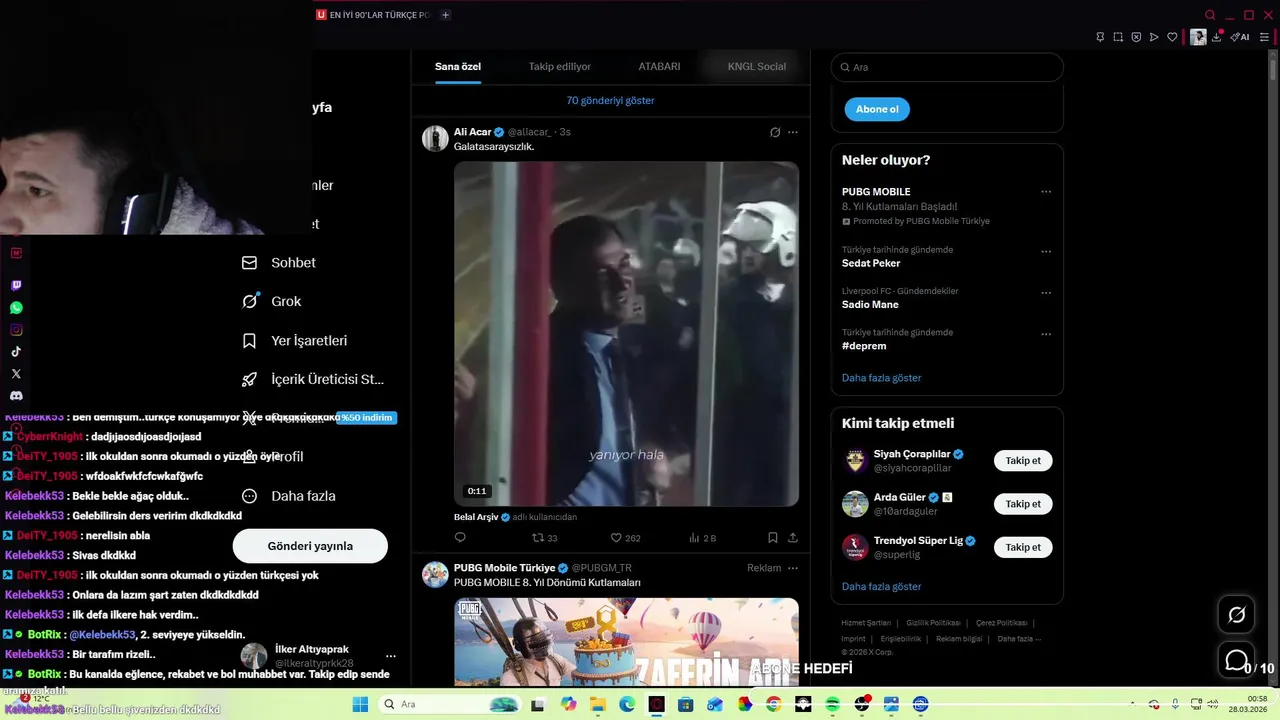Image resolution: width=1280 pixels, height=720 pixels.
Task: Focus the X search field Ara
Action: 947,67
